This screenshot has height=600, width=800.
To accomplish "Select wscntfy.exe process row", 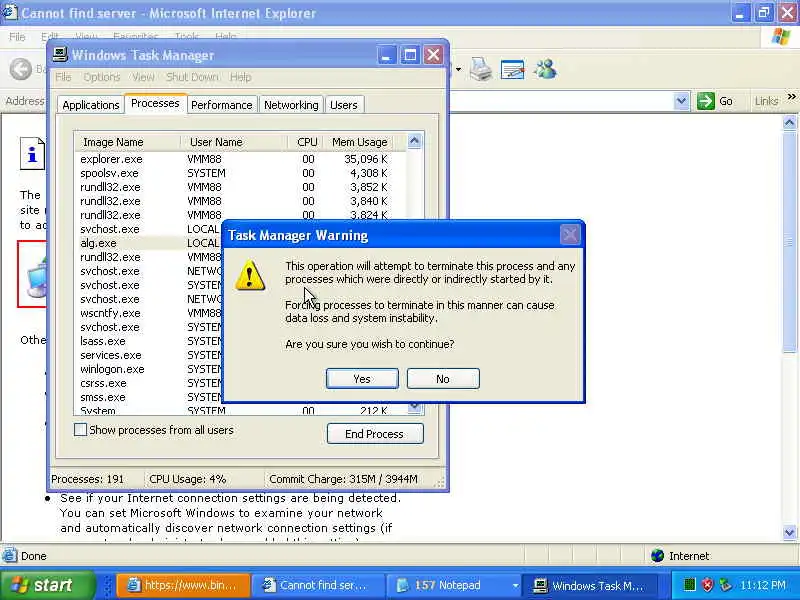I will [149, 313].
